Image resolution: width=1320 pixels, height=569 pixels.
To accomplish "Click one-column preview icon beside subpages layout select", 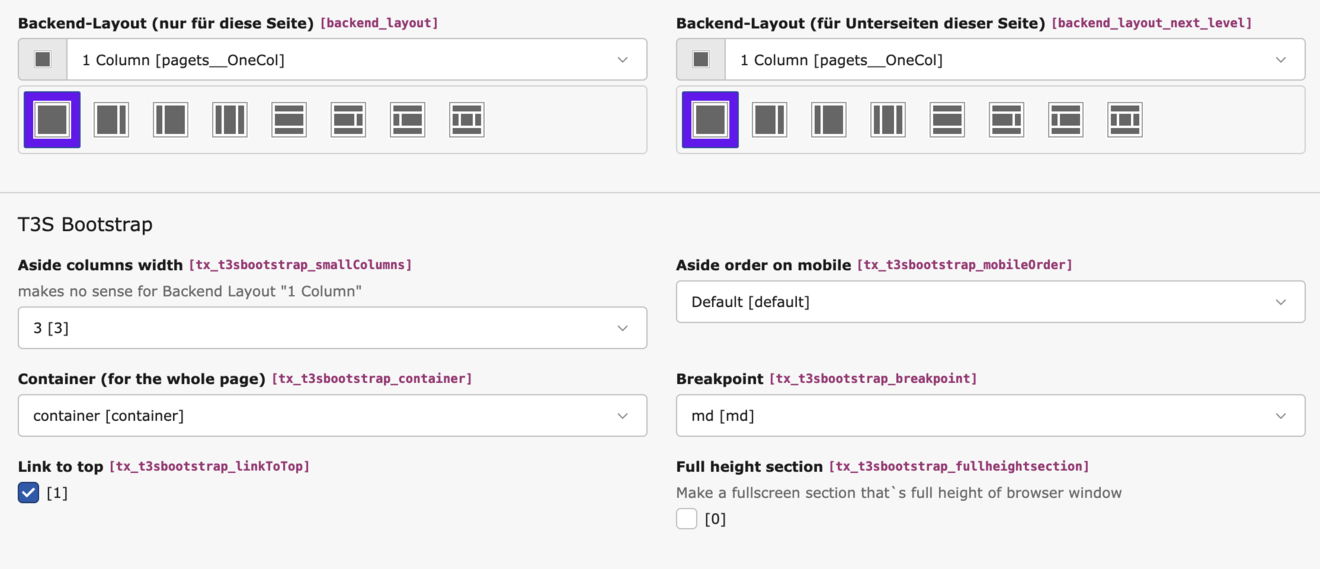I will [701, 60].
